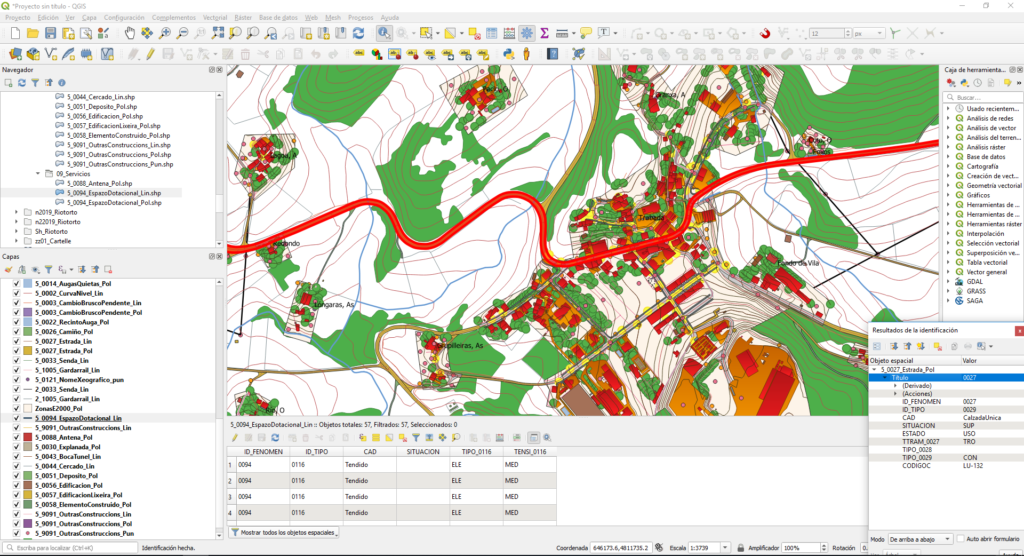This screenshot has height=556, width=1024.
Task: Click the purple swatch of 5_0003_CambioBruscoPendente_Pol
Action: pyautogui.click(x=28, y=312)
